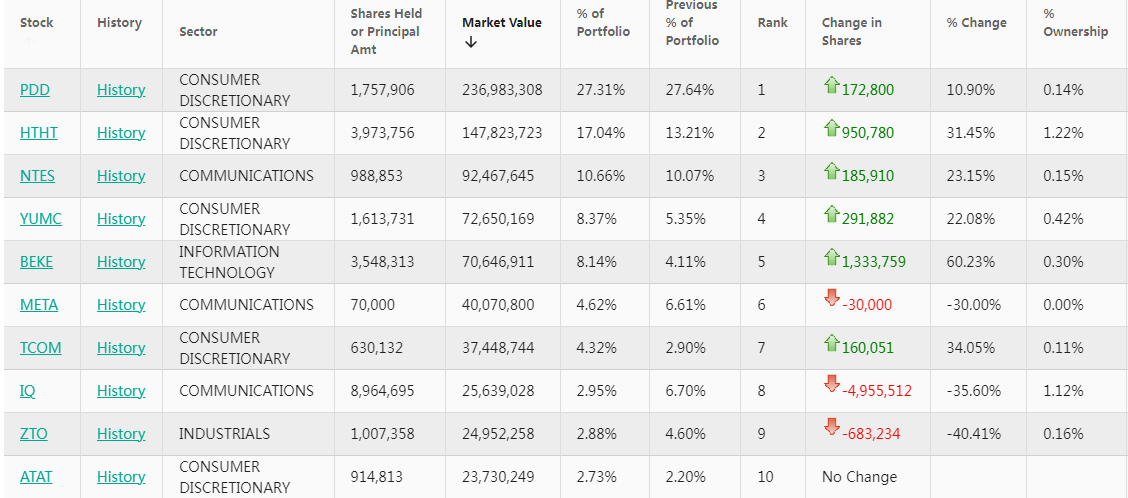Click the red down arrow next to -4,955,512

coord(831,385)
